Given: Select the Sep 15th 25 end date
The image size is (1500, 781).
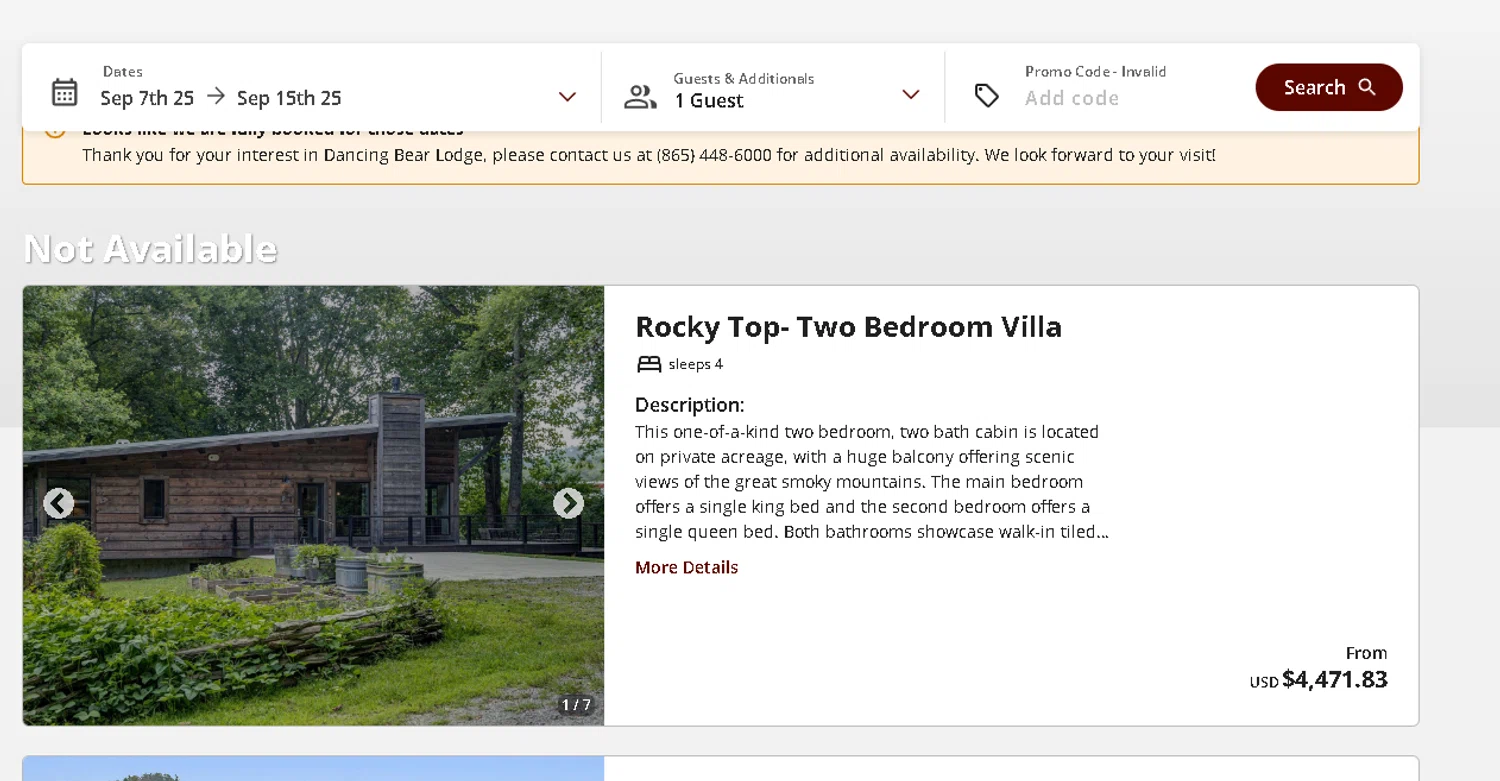Looking at the screenshot, I should tap(289, 98).
